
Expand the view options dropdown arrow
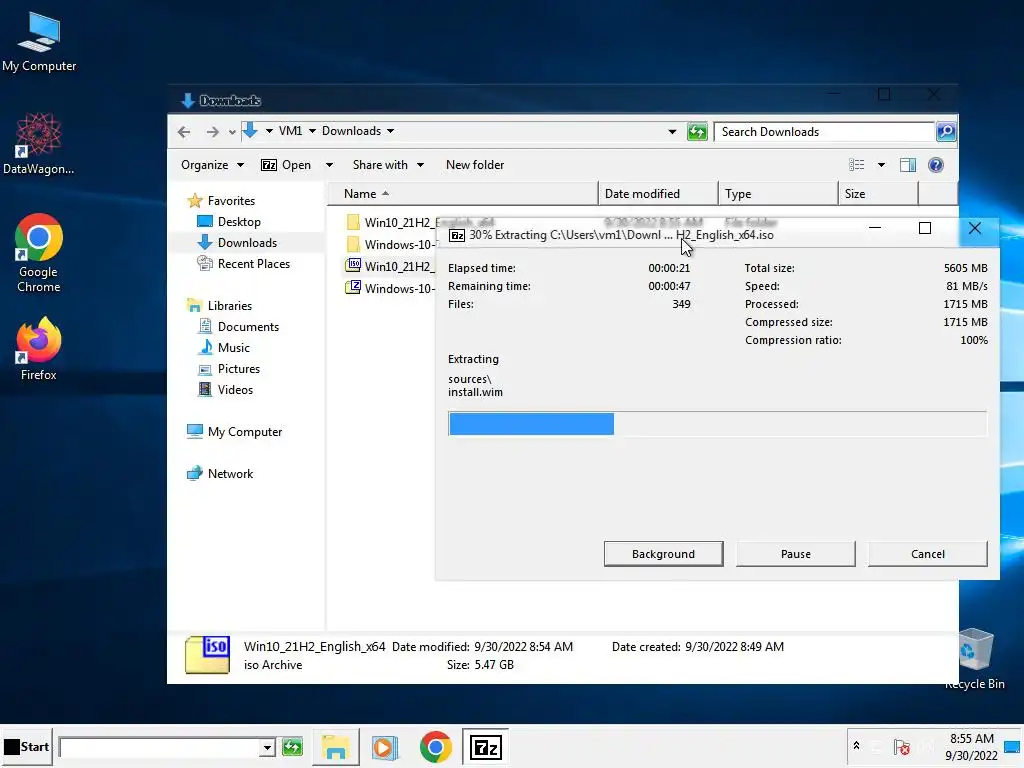click(881, 165)
